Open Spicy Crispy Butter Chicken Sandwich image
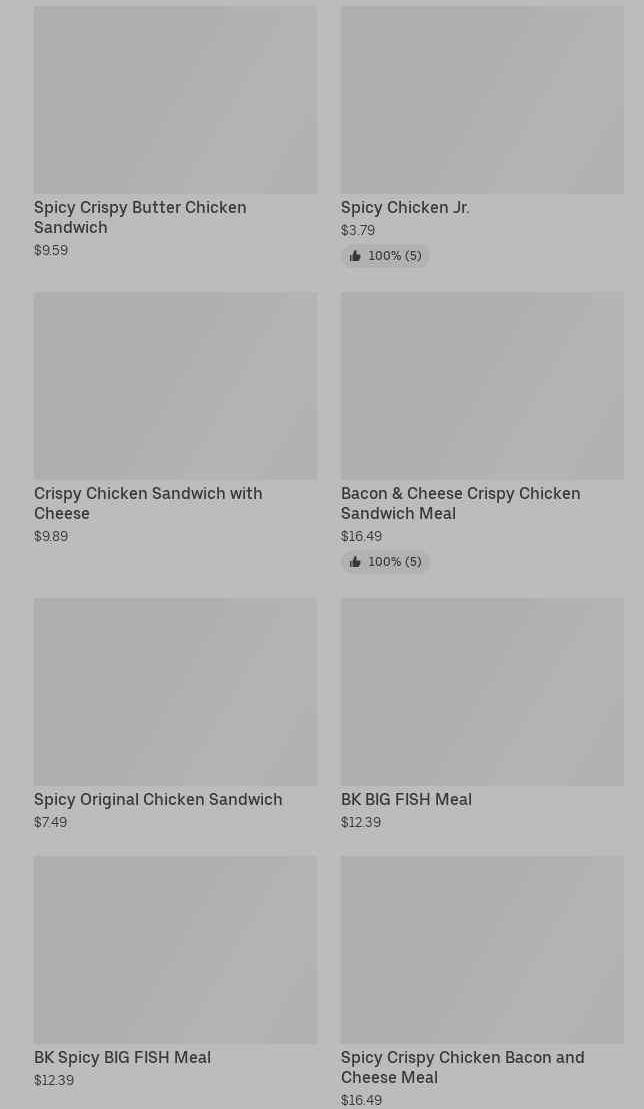Image resolution: width=644 pixels, height=1109 pixels. coord(175,100)
